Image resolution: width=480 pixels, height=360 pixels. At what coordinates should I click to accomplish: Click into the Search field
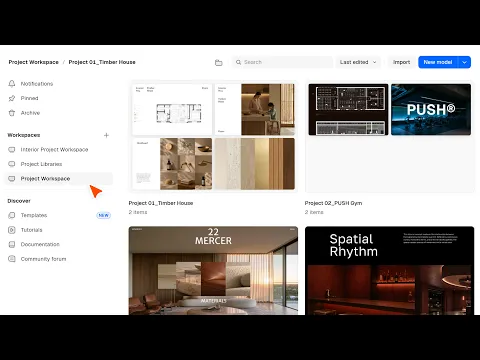click(282, 62)
